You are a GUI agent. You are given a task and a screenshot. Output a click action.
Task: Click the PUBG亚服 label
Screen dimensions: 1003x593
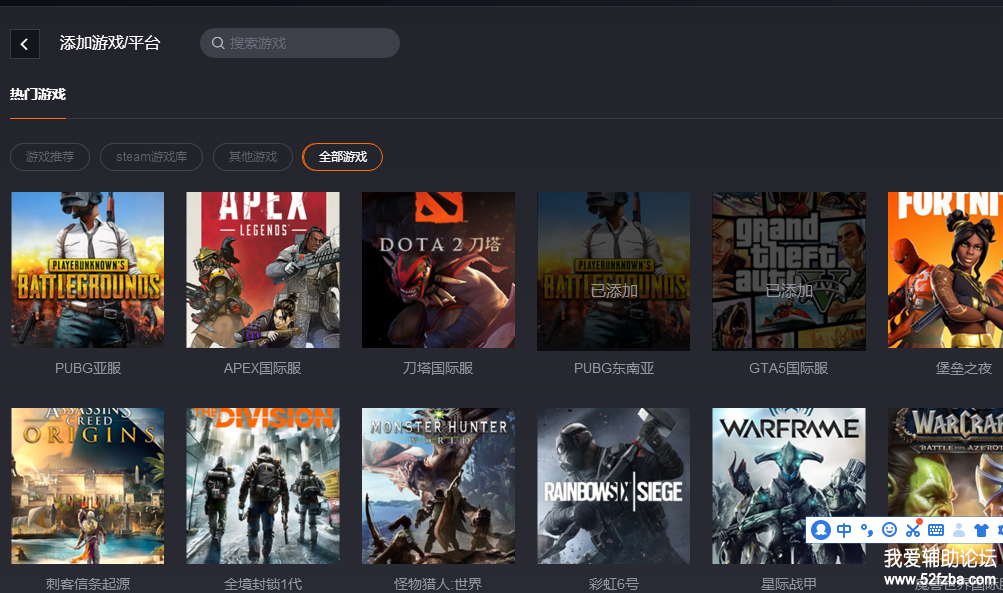pos(88,368)
